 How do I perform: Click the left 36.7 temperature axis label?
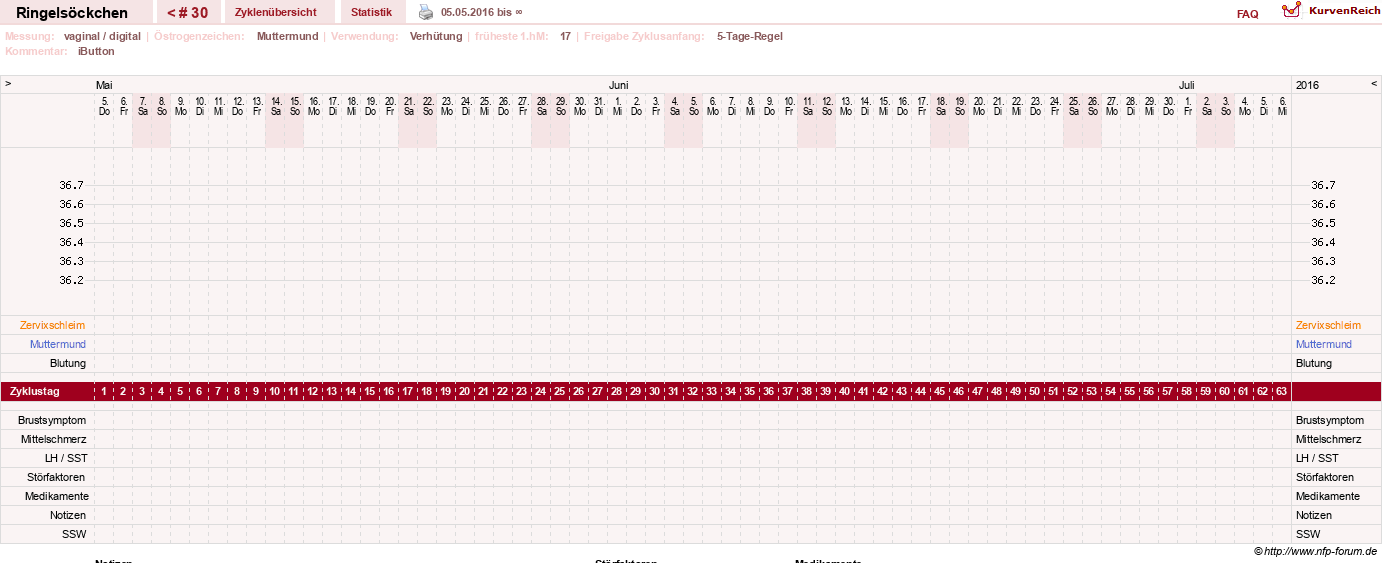(71, 185)
